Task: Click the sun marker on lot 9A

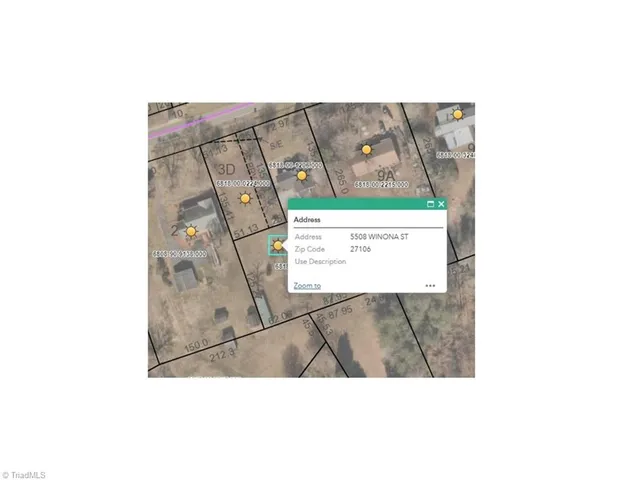Action: click(x=366, y=149)
